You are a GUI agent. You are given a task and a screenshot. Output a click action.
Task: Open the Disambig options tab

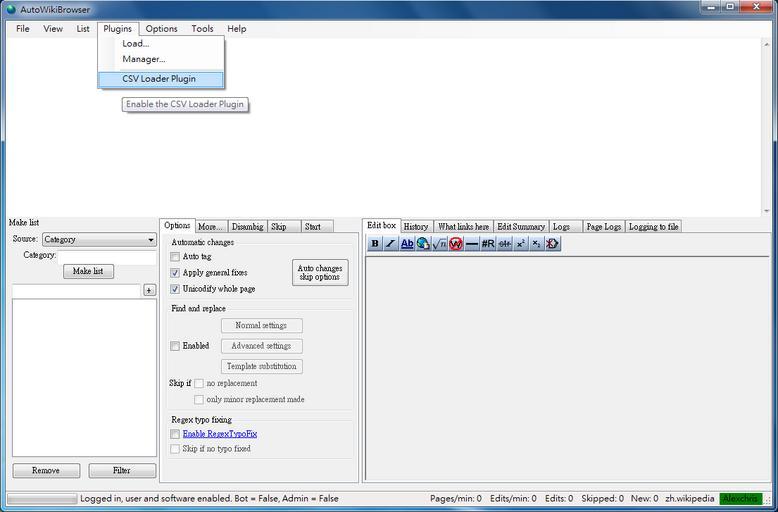pos(247,227)
